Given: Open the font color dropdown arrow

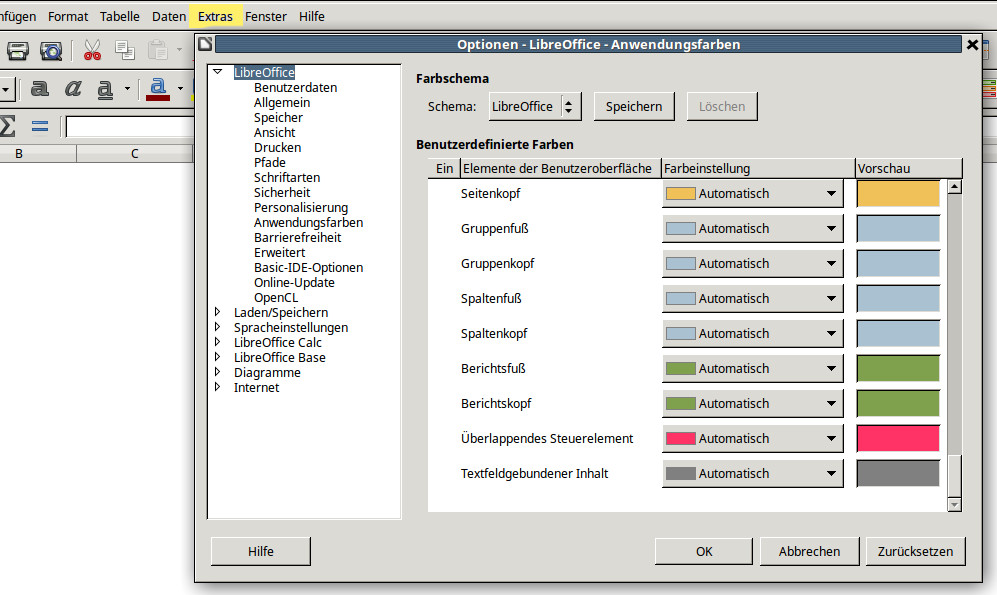Looking at the screenshot, I should [x=181, y=89].
